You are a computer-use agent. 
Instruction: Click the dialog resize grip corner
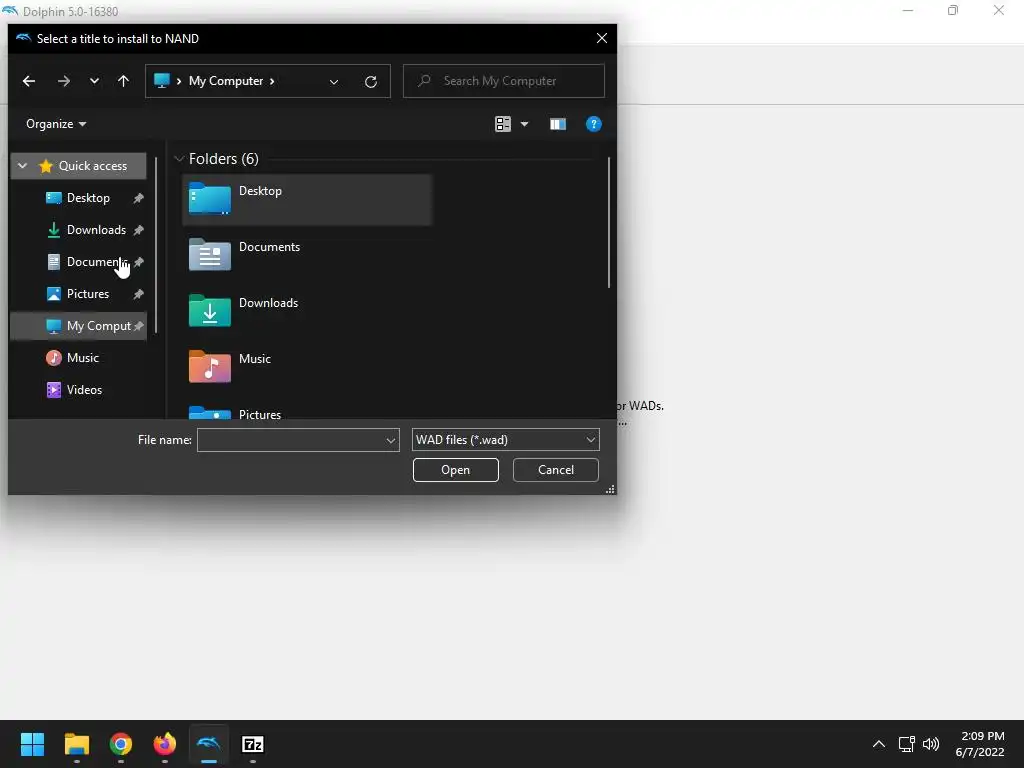(611, 489)
